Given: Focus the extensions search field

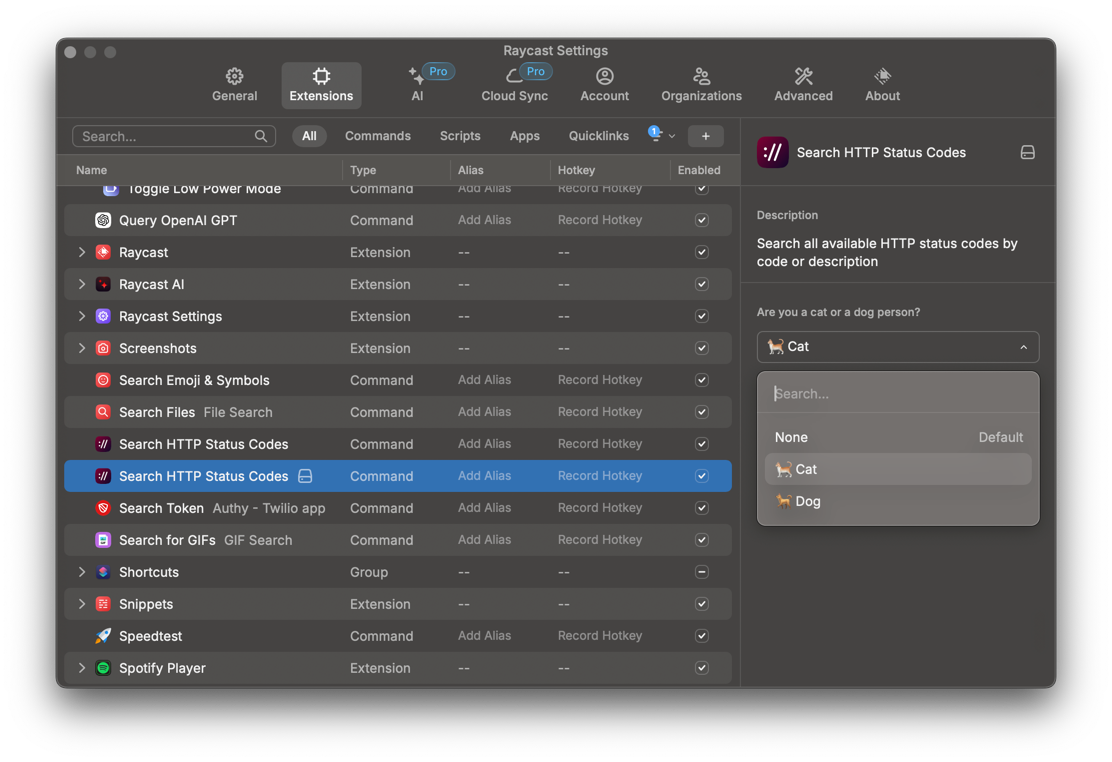Looking at the screenshot, I should click(x=174, y=136).
